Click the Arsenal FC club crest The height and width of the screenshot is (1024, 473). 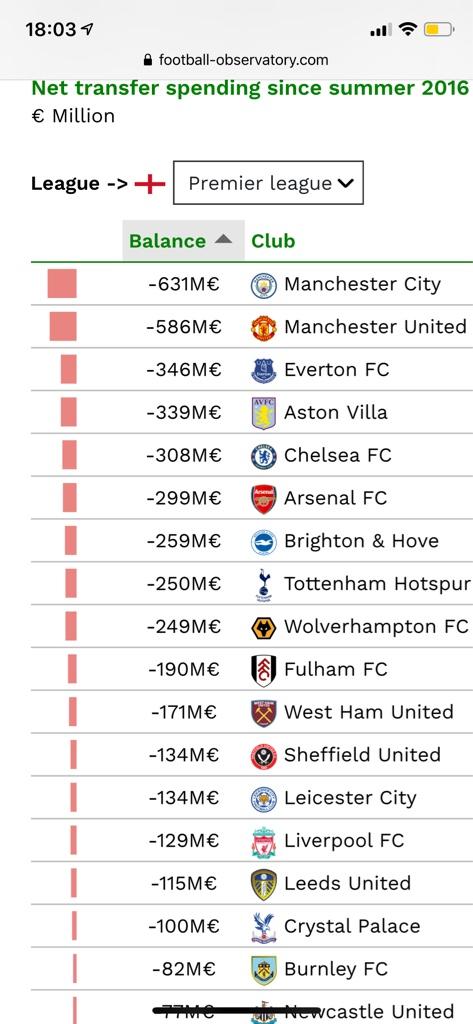click(263, 499)
